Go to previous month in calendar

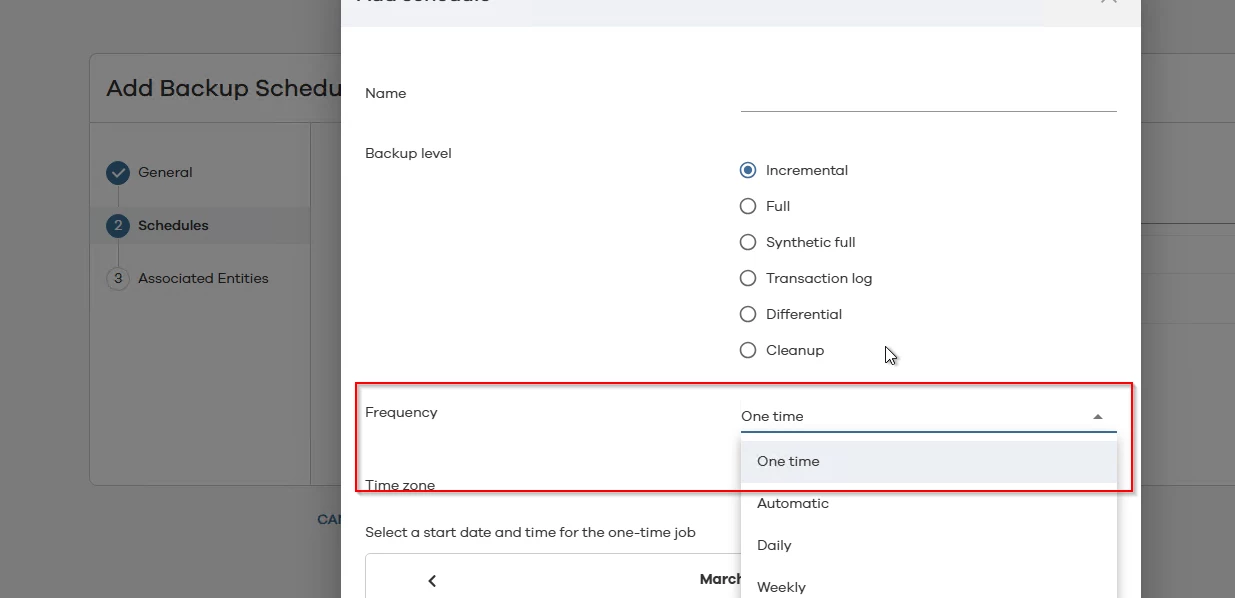432,581
